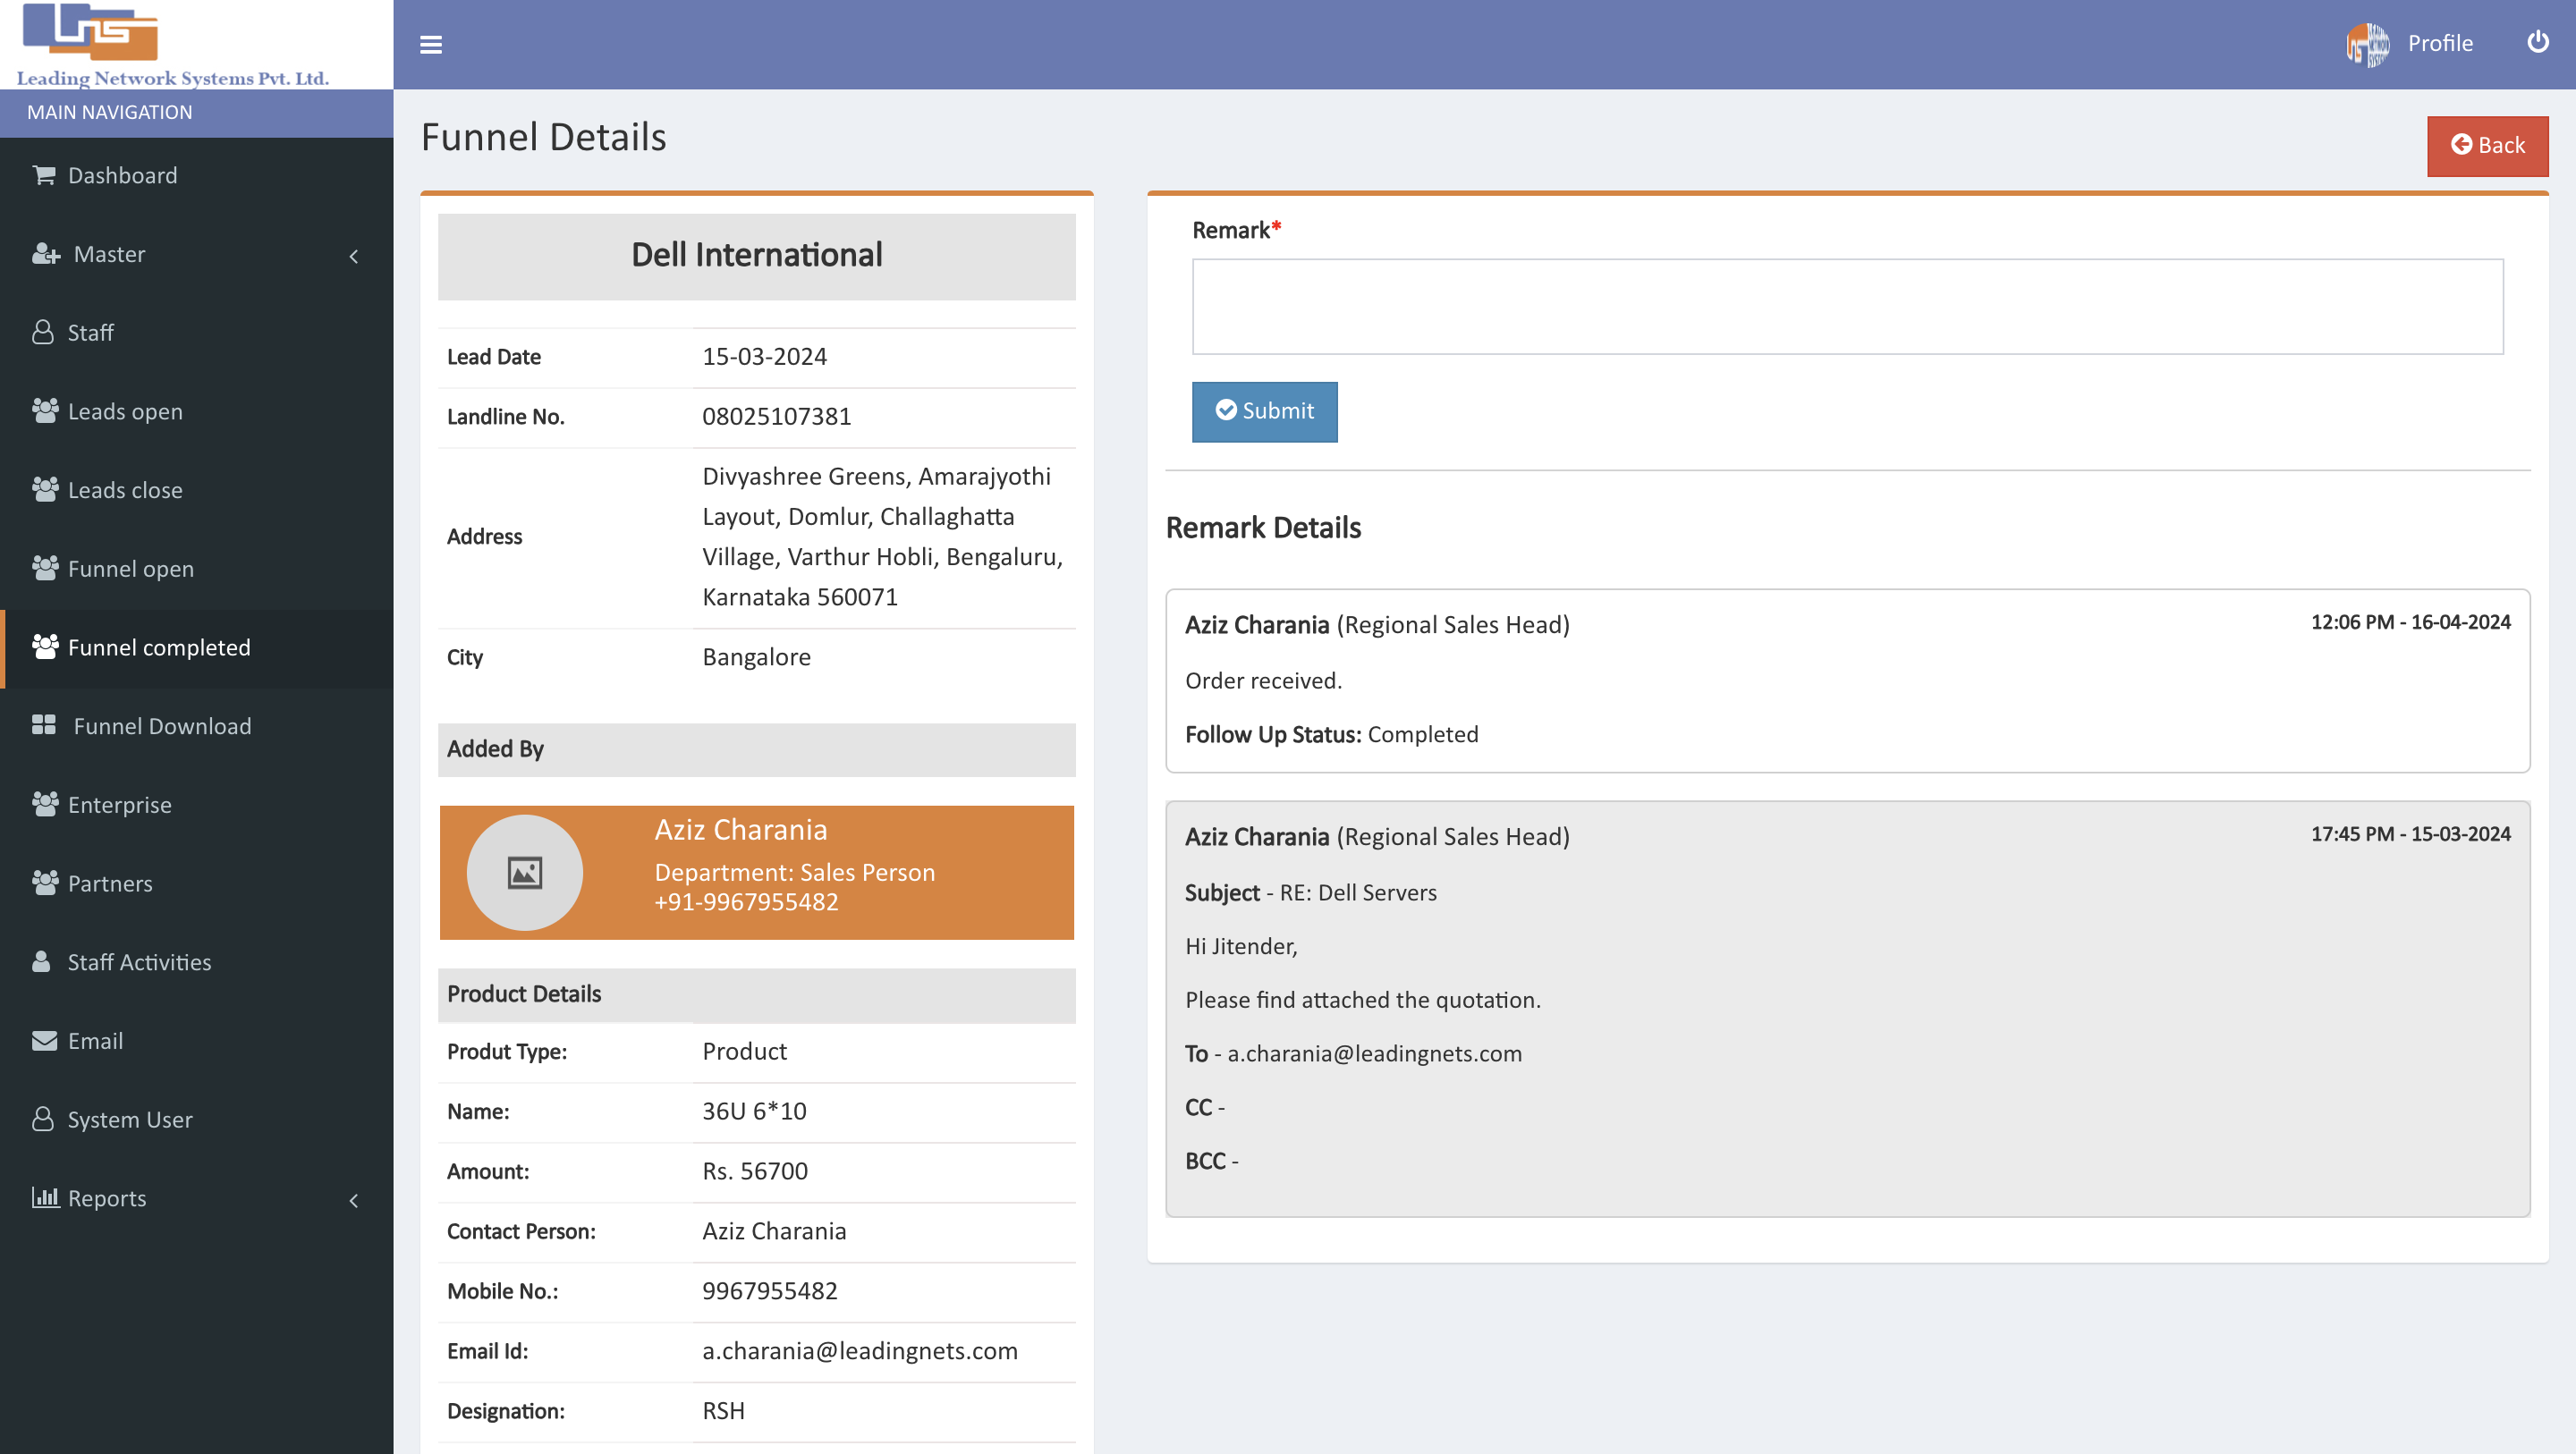Click Partners sidebar navigation item
Image resolution: width=2576 pixels, height=1454 pixels.
(x=110, y=883)
